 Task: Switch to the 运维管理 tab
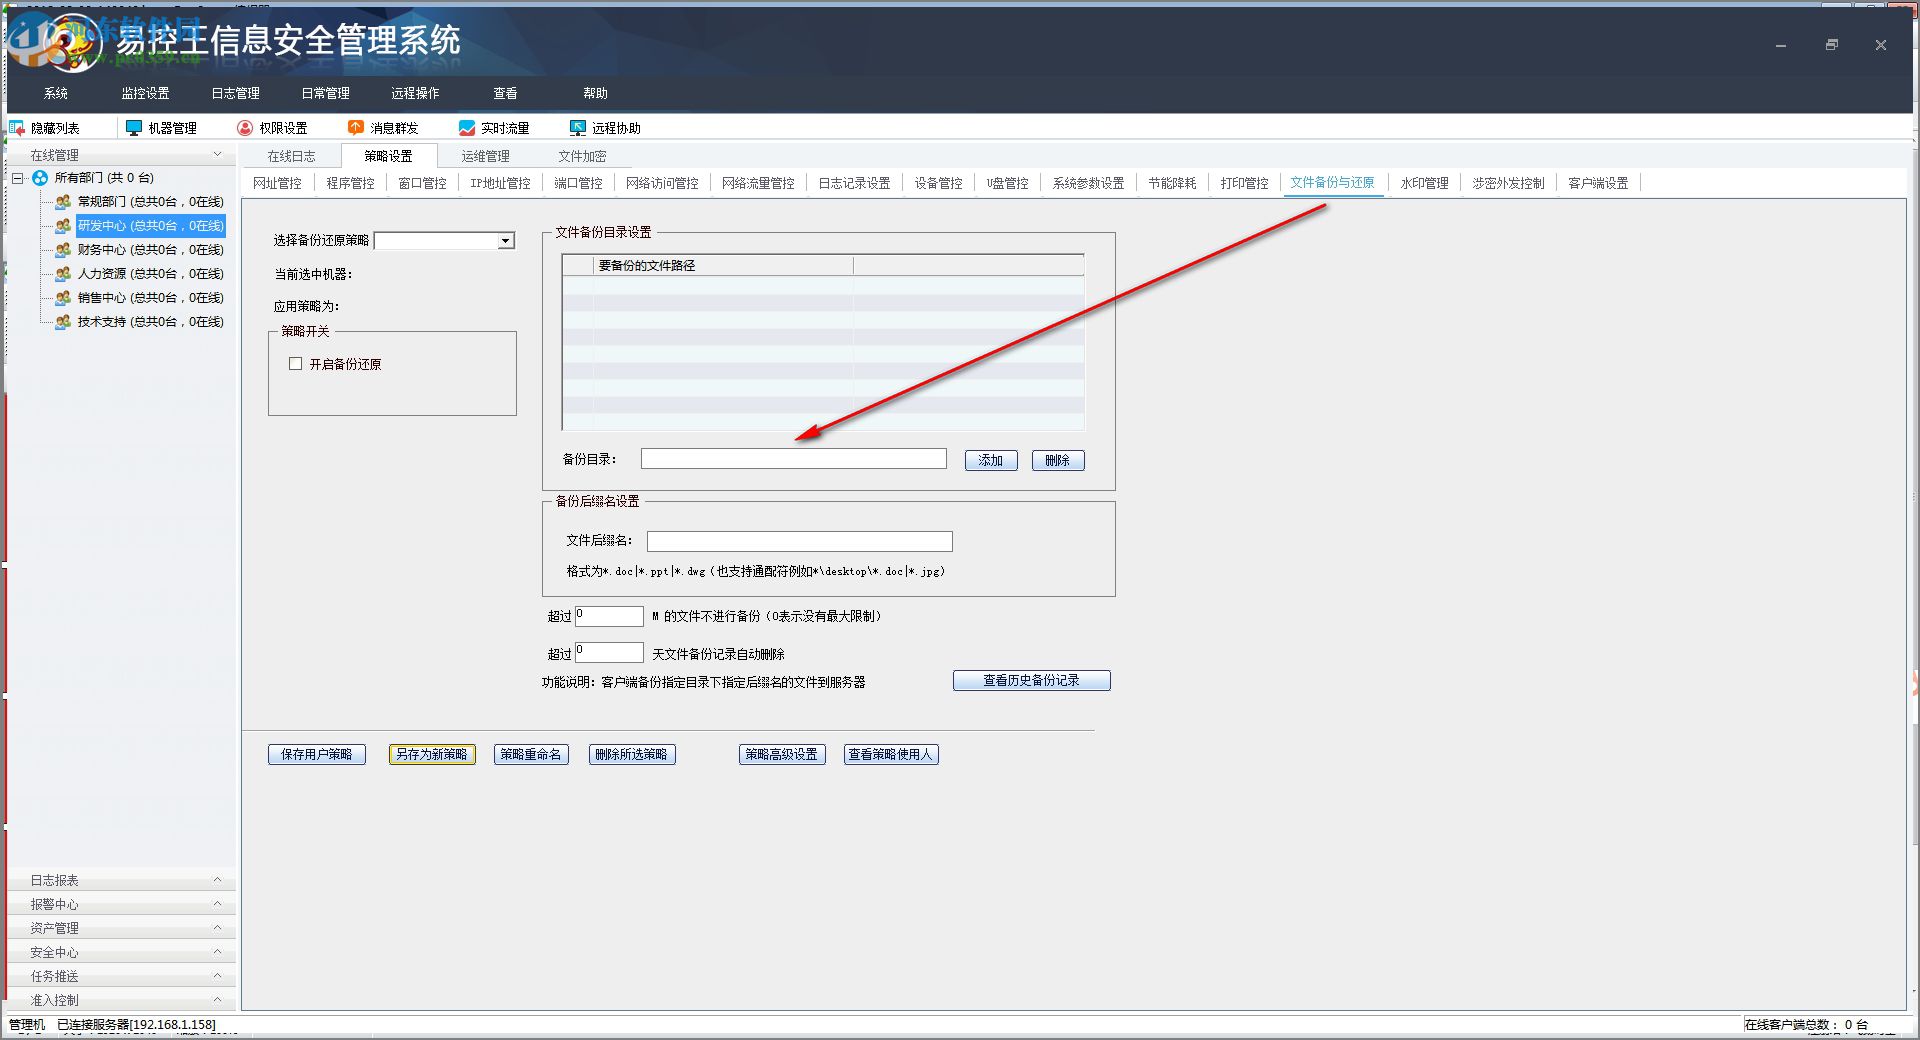pos(485,156)
